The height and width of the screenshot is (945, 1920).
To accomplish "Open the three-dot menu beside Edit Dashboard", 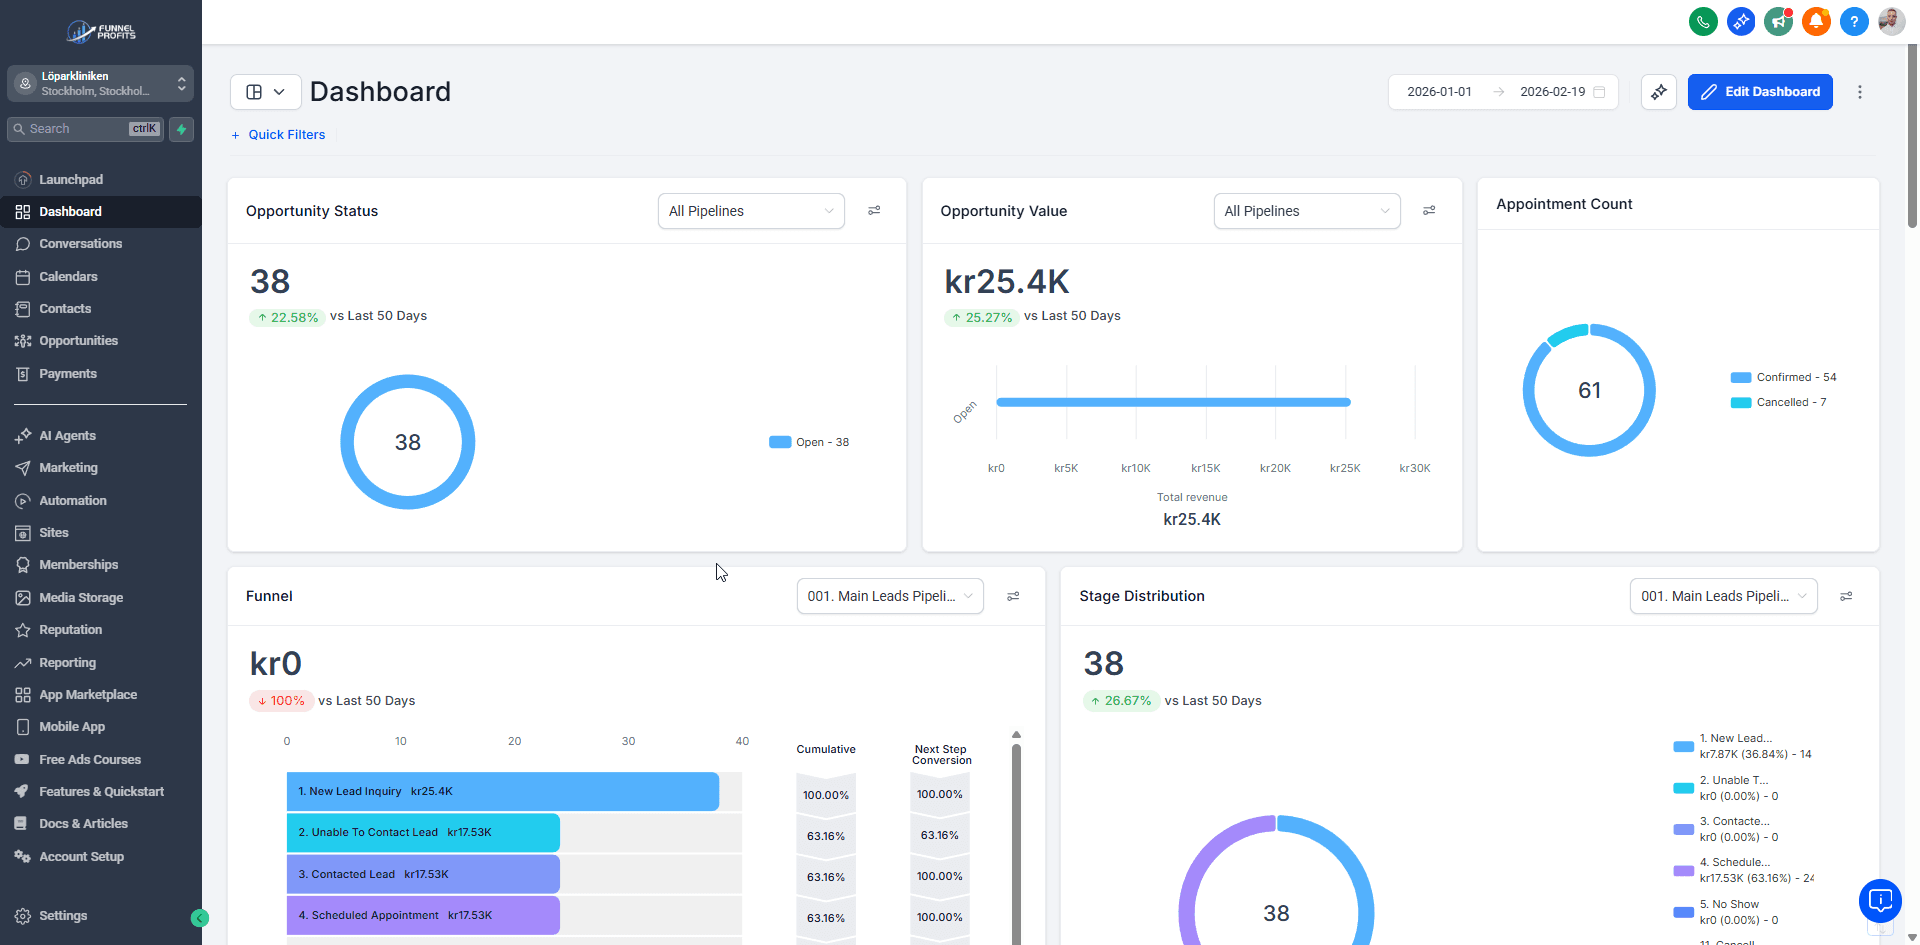I will click(x=1860, y=92).
